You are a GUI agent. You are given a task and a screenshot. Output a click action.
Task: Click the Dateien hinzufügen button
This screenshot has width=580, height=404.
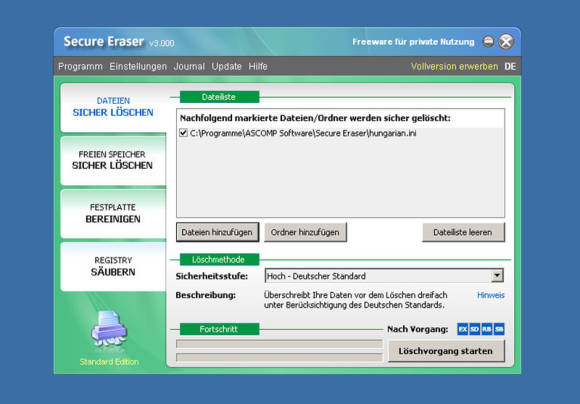(x=218, y=232)
